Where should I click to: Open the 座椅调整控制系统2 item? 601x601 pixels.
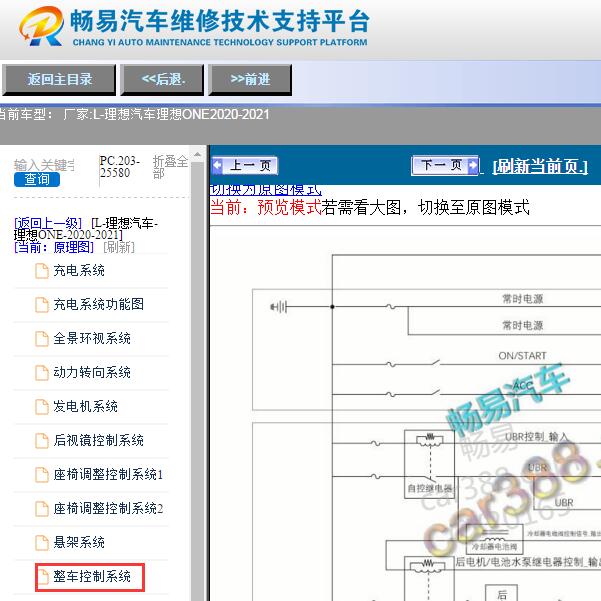tap(108, 508)
